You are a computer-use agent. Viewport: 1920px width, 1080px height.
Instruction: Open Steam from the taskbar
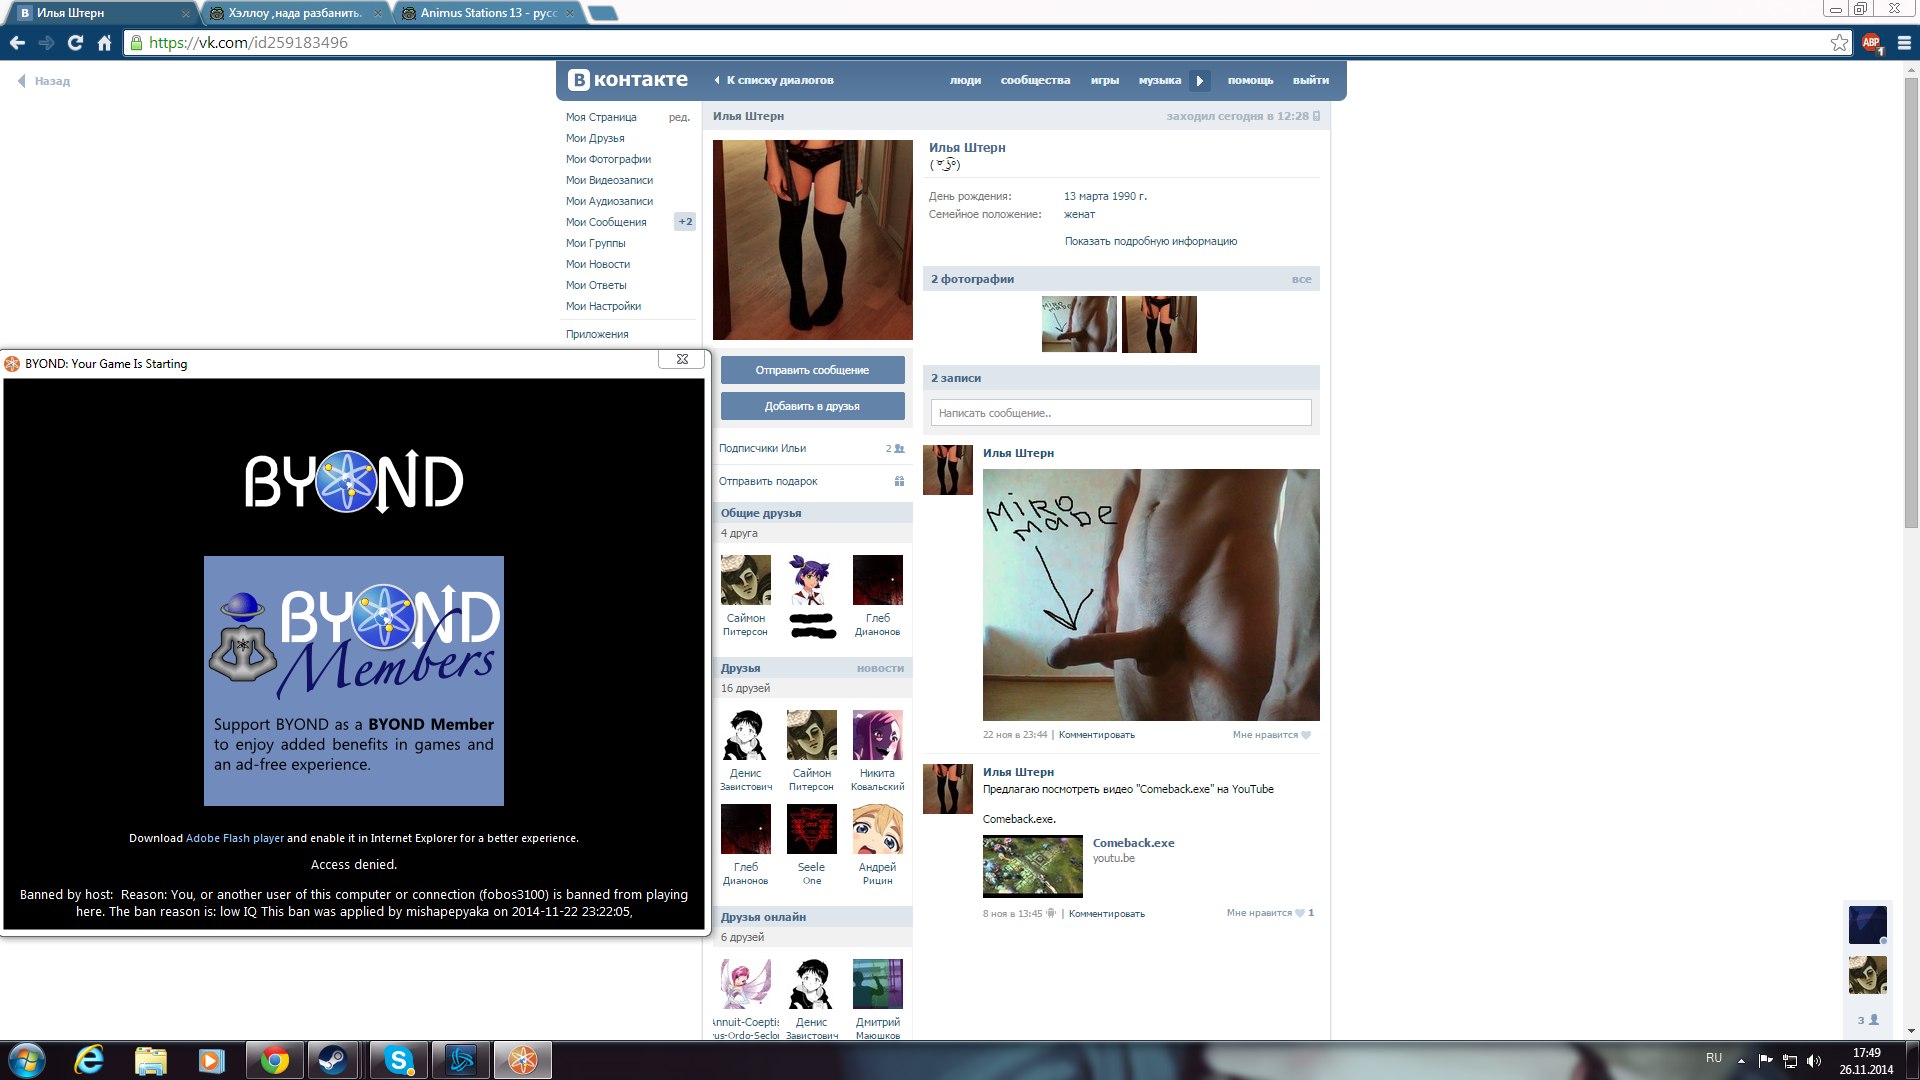pos(333,1060)
